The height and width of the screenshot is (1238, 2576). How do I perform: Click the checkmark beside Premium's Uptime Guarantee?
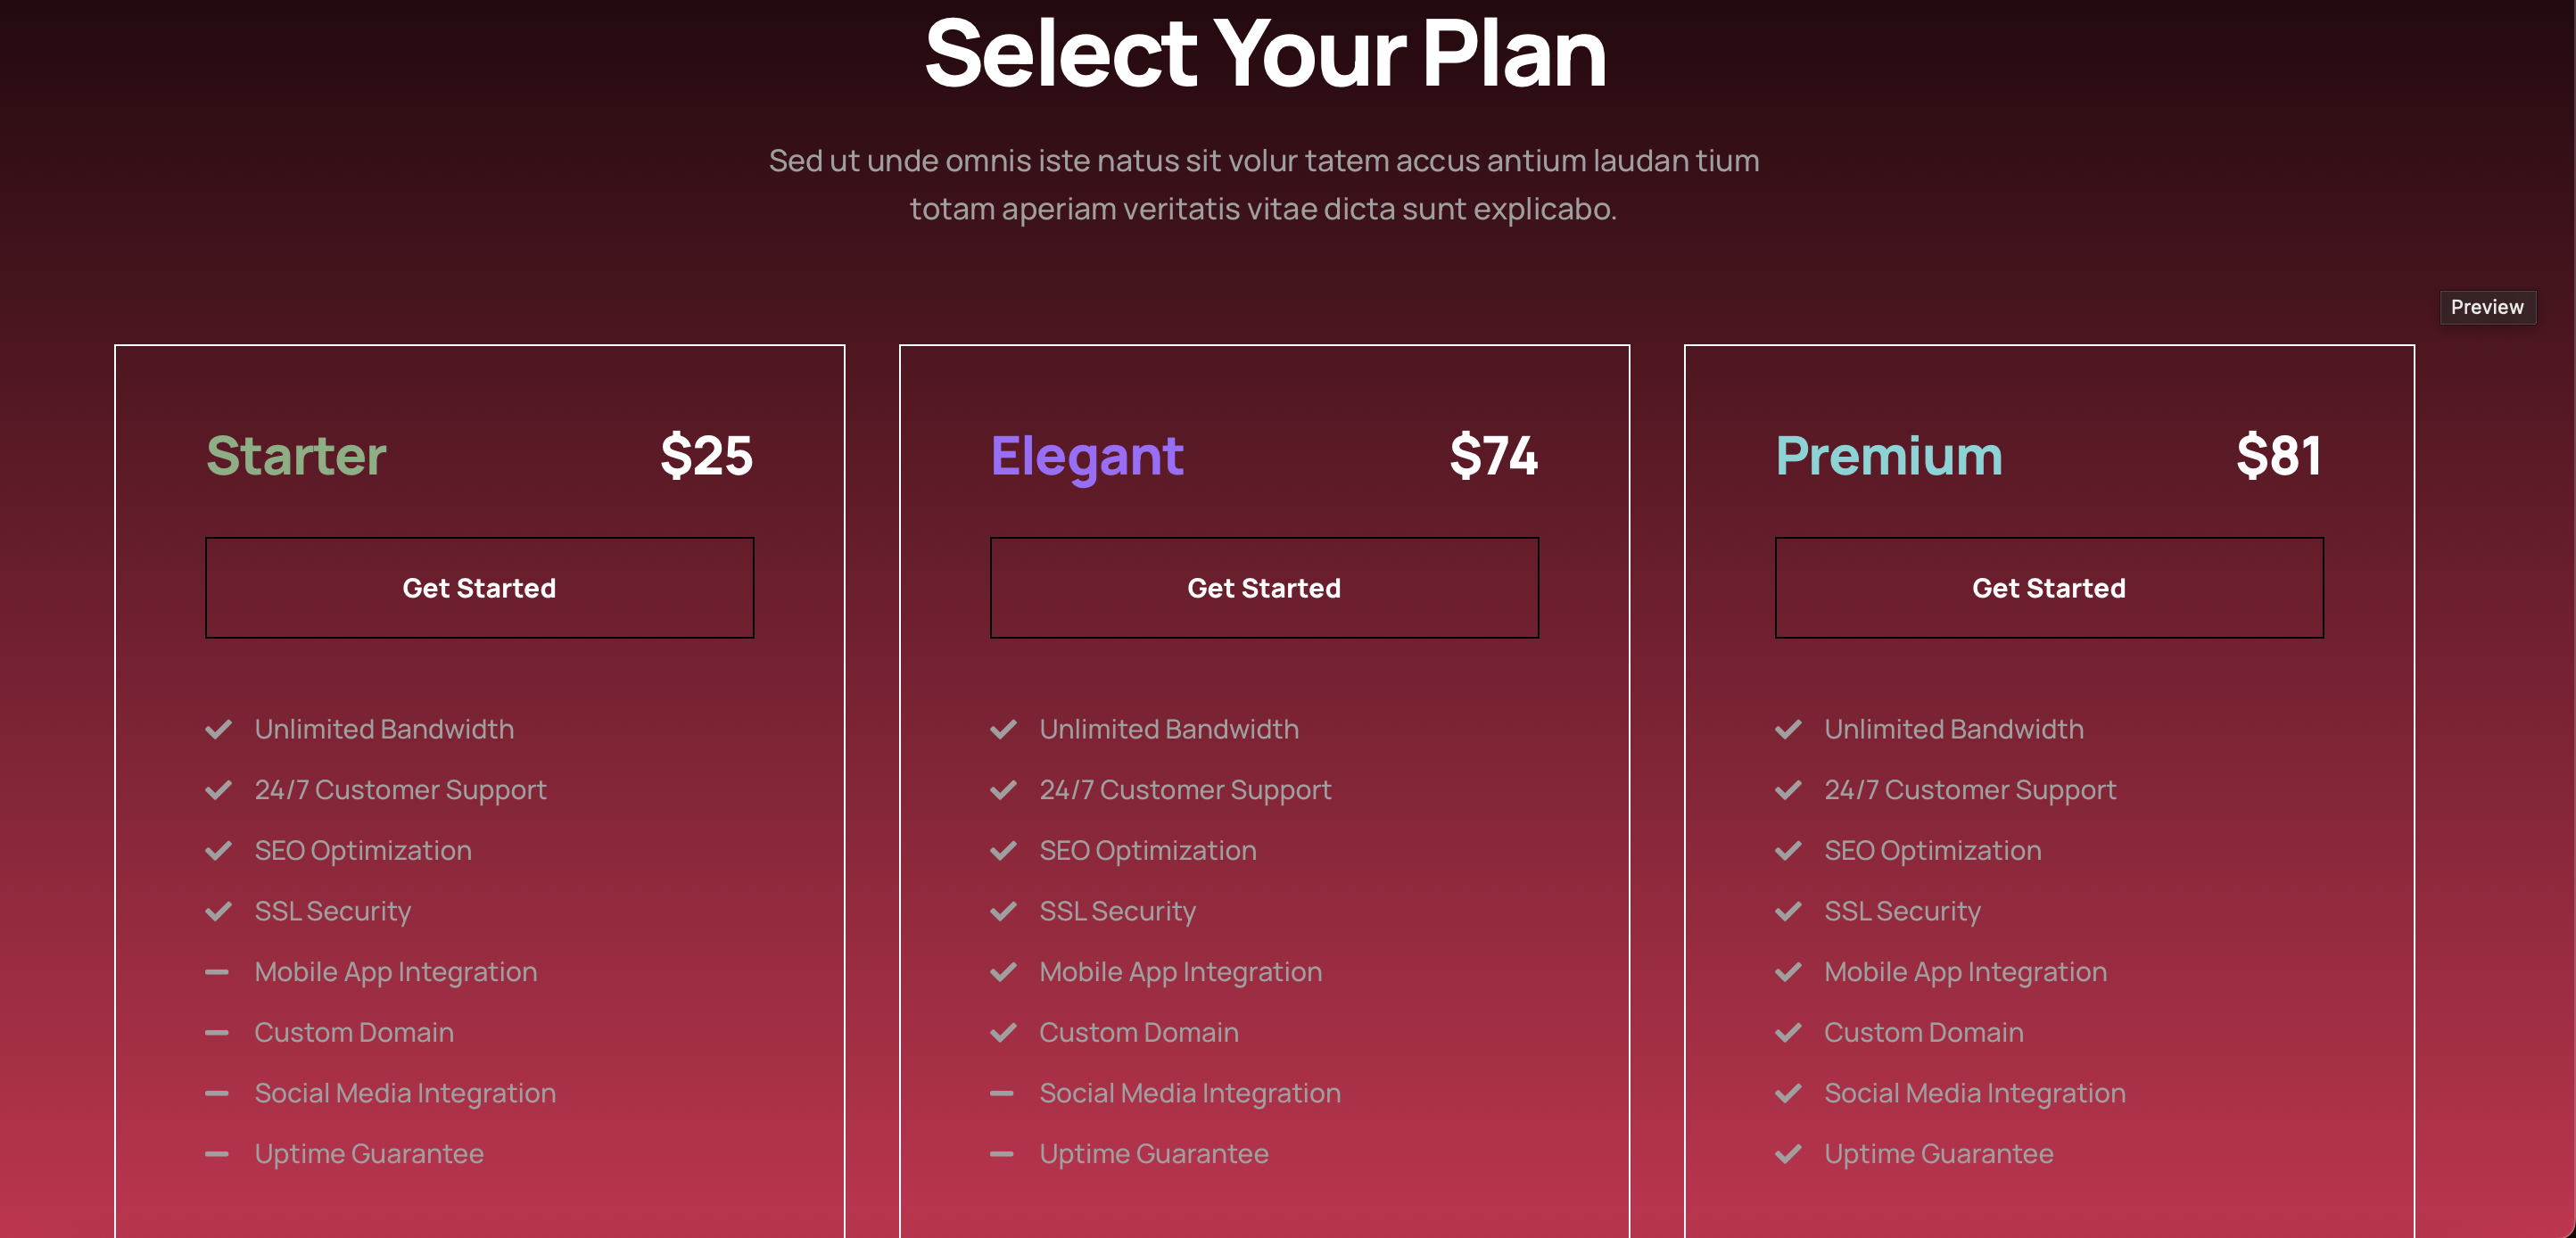pyautogui.click(x=1789, y=1154)
